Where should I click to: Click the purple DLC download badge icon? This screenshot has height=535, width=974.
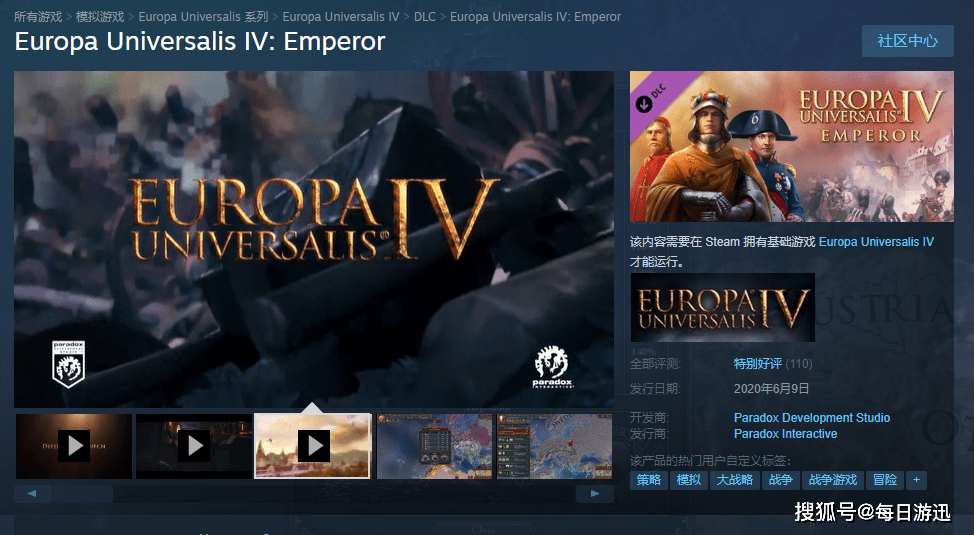point(645,104)
